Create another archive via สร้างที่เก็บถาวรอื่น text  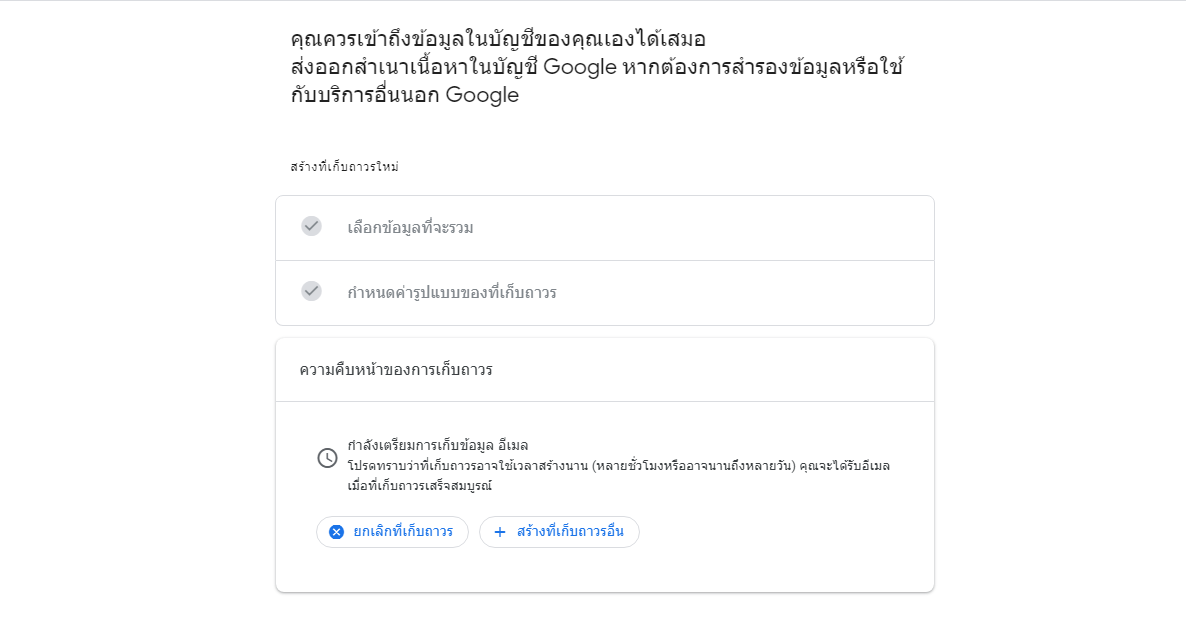point(570,531)
